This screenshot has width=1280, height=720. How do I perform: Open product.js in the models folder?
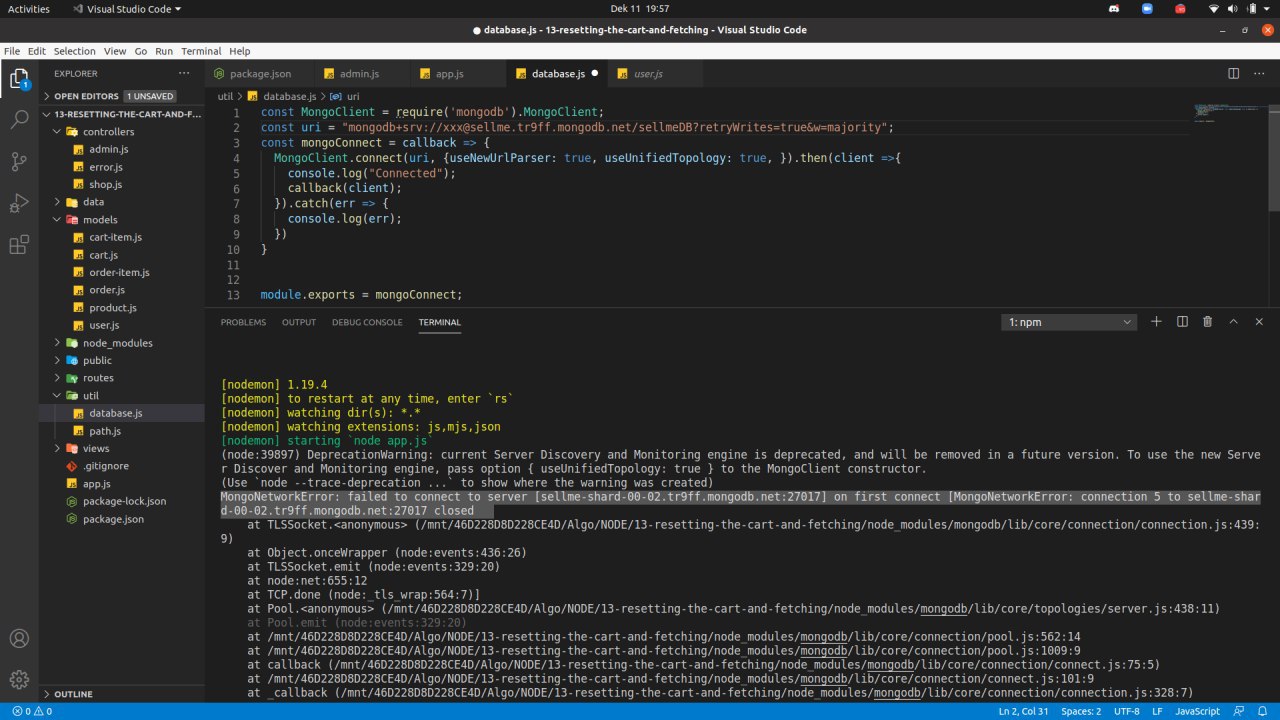(x=112, y=308)
